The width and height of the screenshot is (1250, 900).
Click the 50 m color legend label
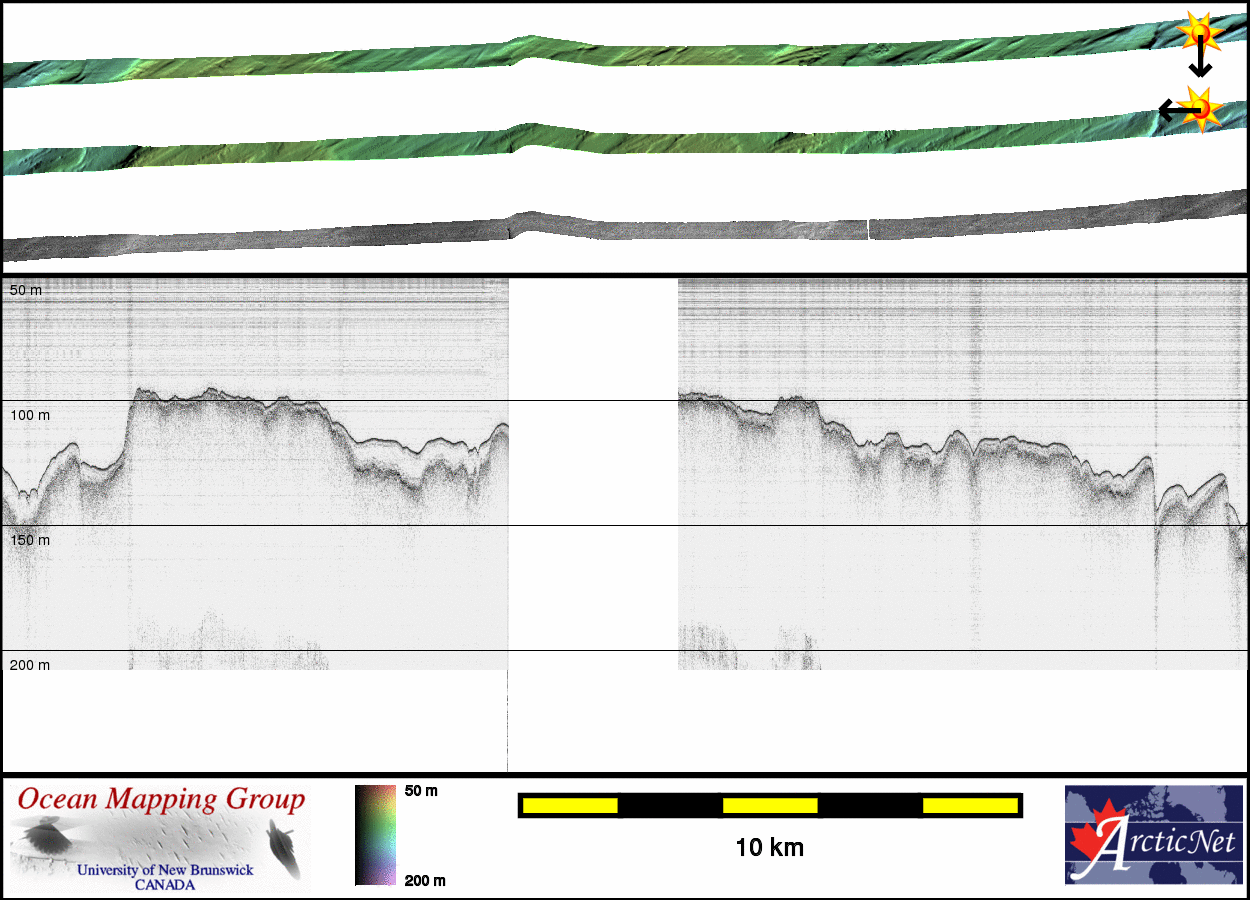421,791
